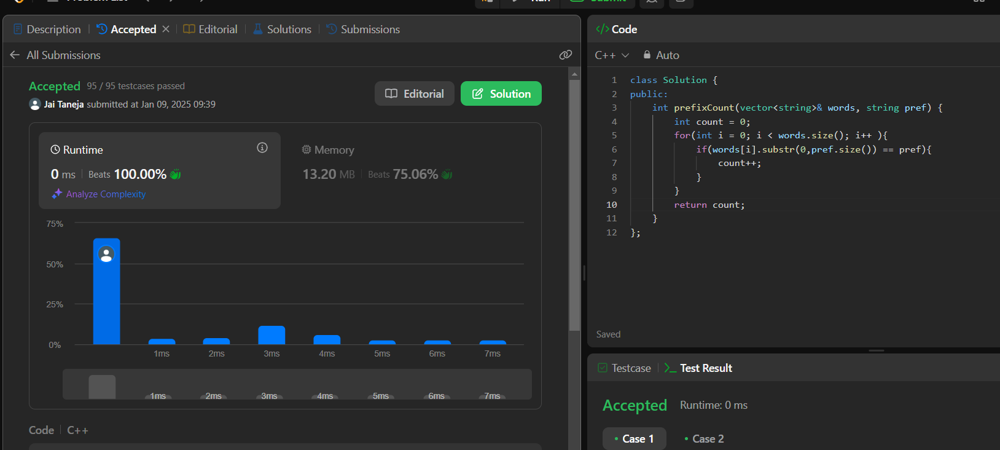Viewport: 1000px width, 450px height.
Task: Select the Case 2 button
Action: coord(703,439)
